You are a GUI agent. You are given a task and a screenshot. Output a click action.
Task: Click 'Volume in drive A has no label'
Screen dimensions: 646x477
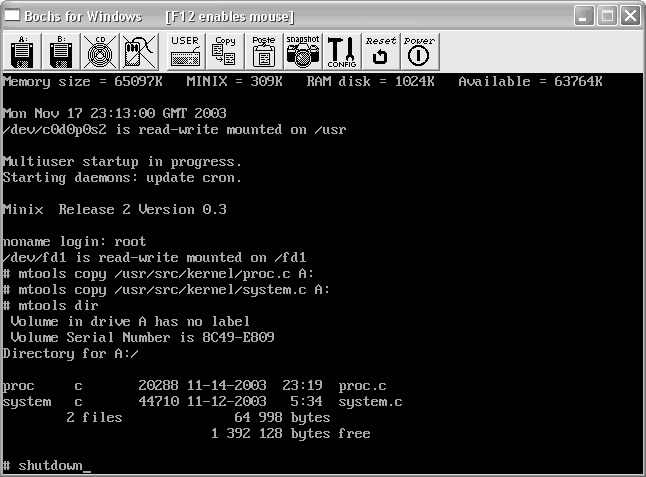point(130,321)
